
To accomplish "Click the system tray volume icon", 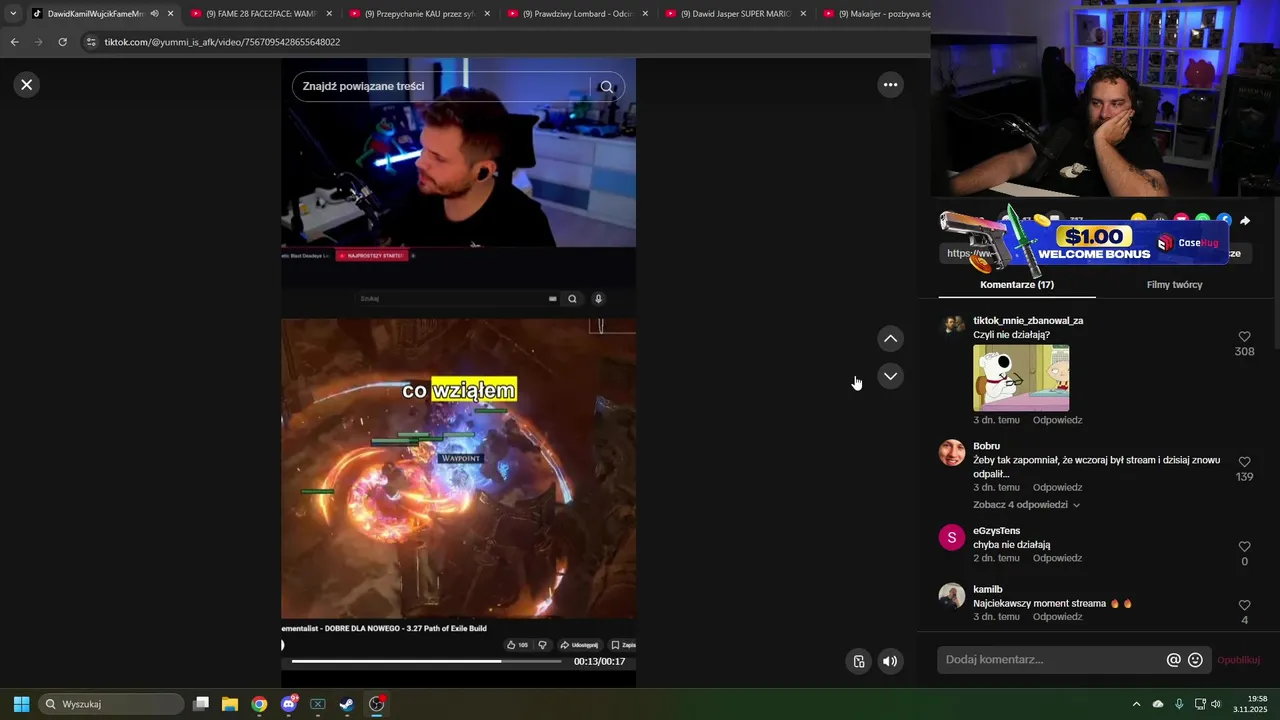I will coord(1216,704).
